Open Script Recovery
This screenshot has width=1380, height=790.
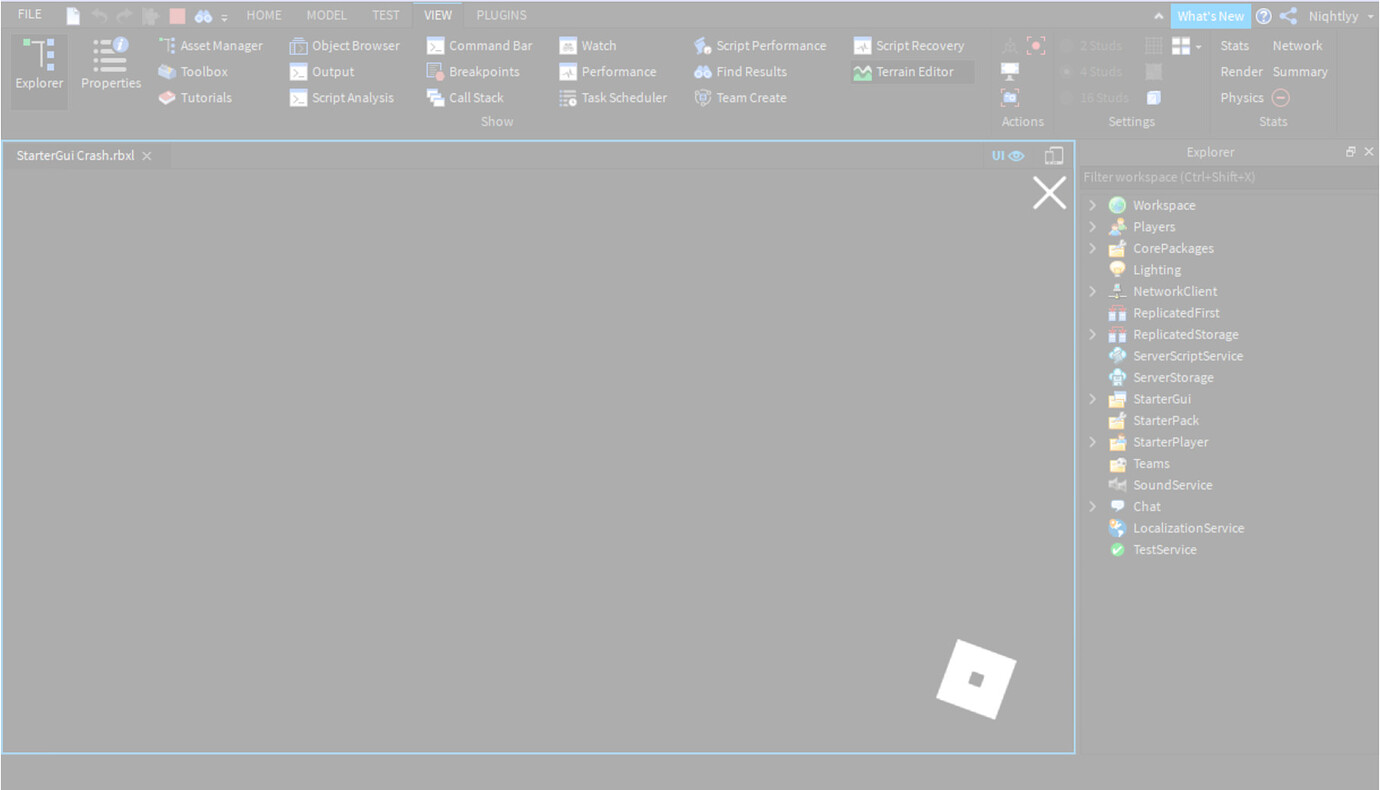coord(909,46)
